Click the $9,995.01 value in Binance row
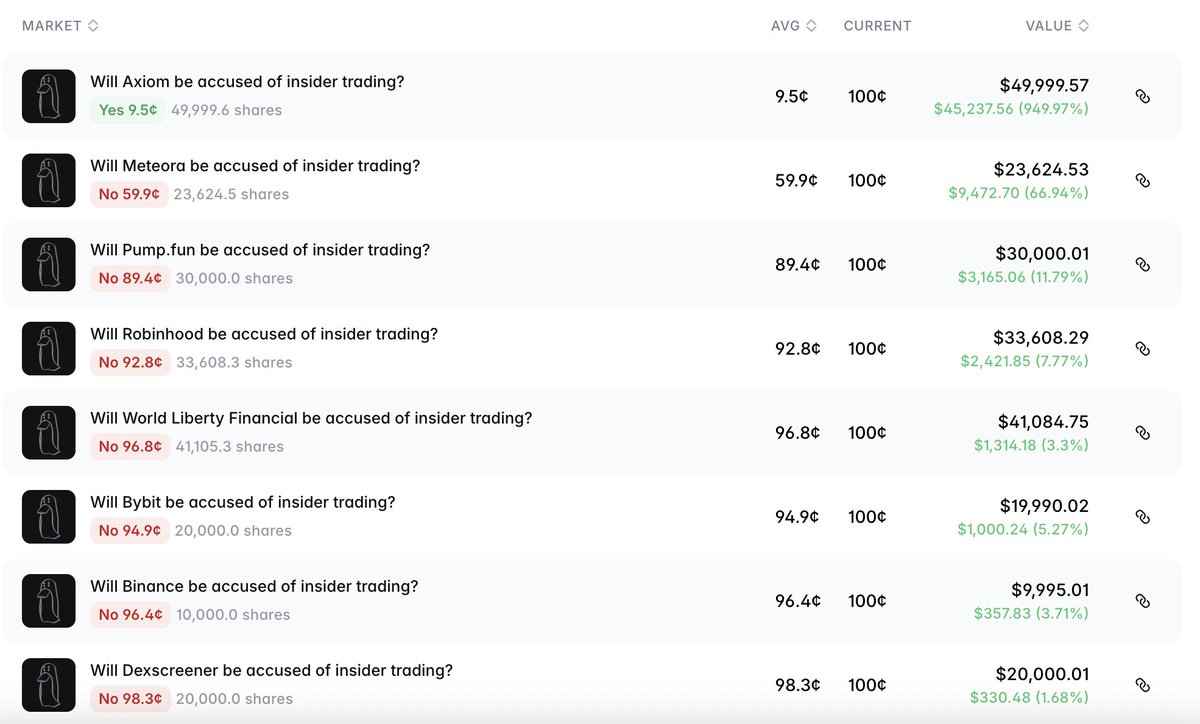Image resolution: width=1200 pixels, height=724 pixels. (1049, 590)
